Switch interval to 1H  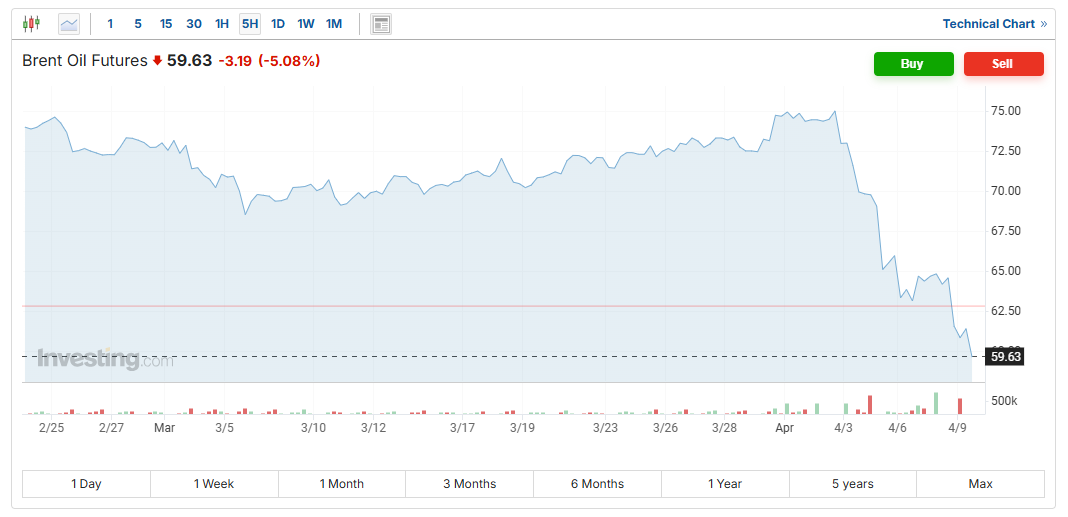tap(222, 24)
